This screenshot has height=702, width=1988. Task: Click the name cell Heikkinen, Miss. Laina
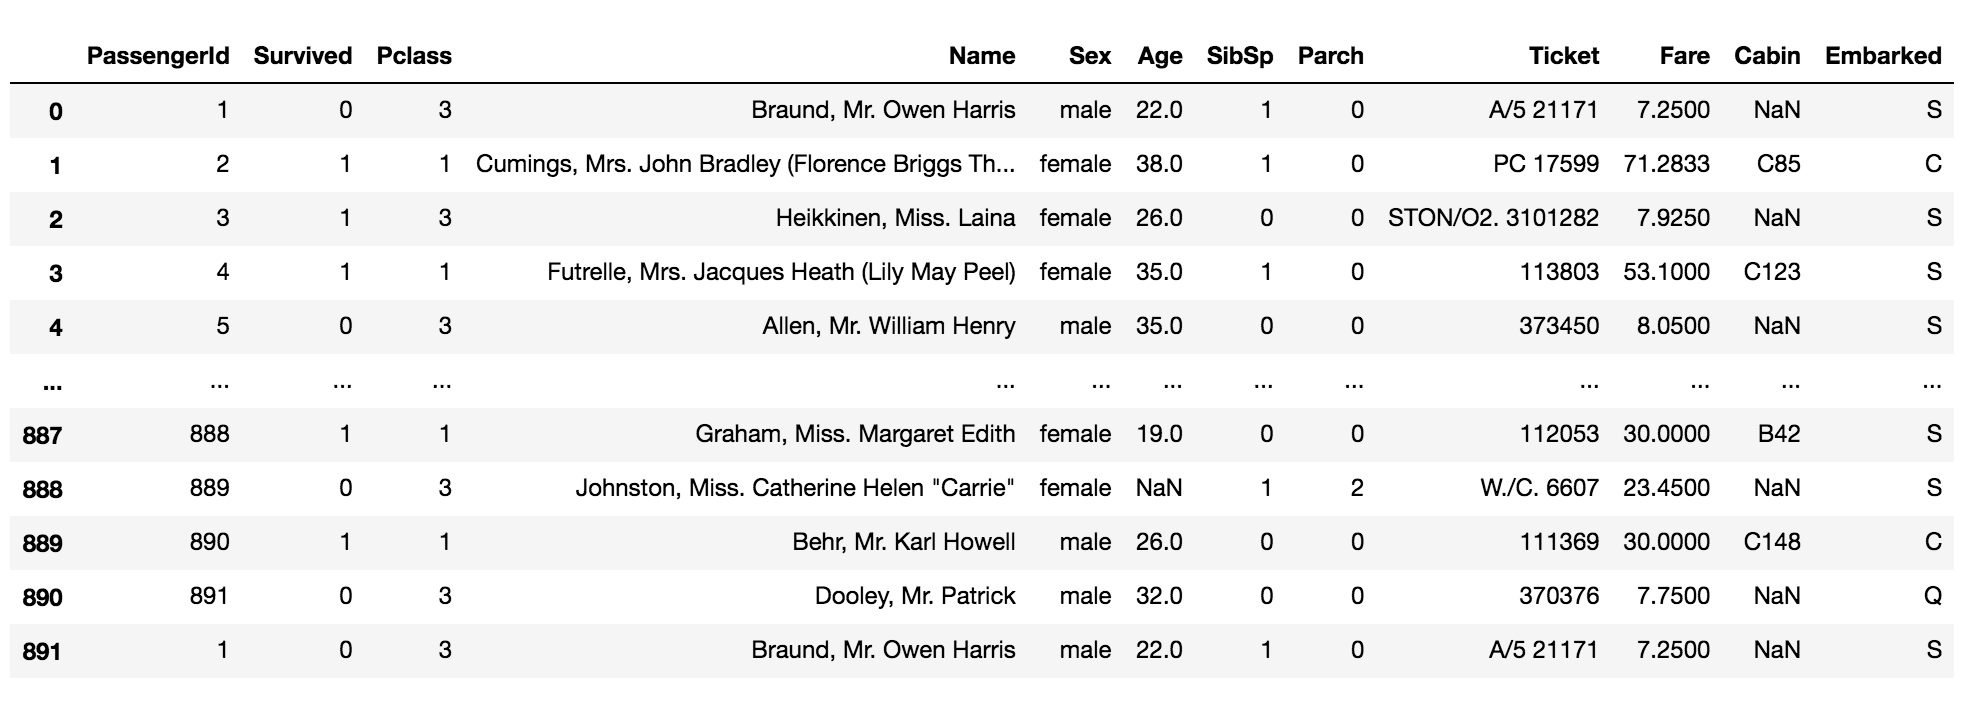[895, 218]
